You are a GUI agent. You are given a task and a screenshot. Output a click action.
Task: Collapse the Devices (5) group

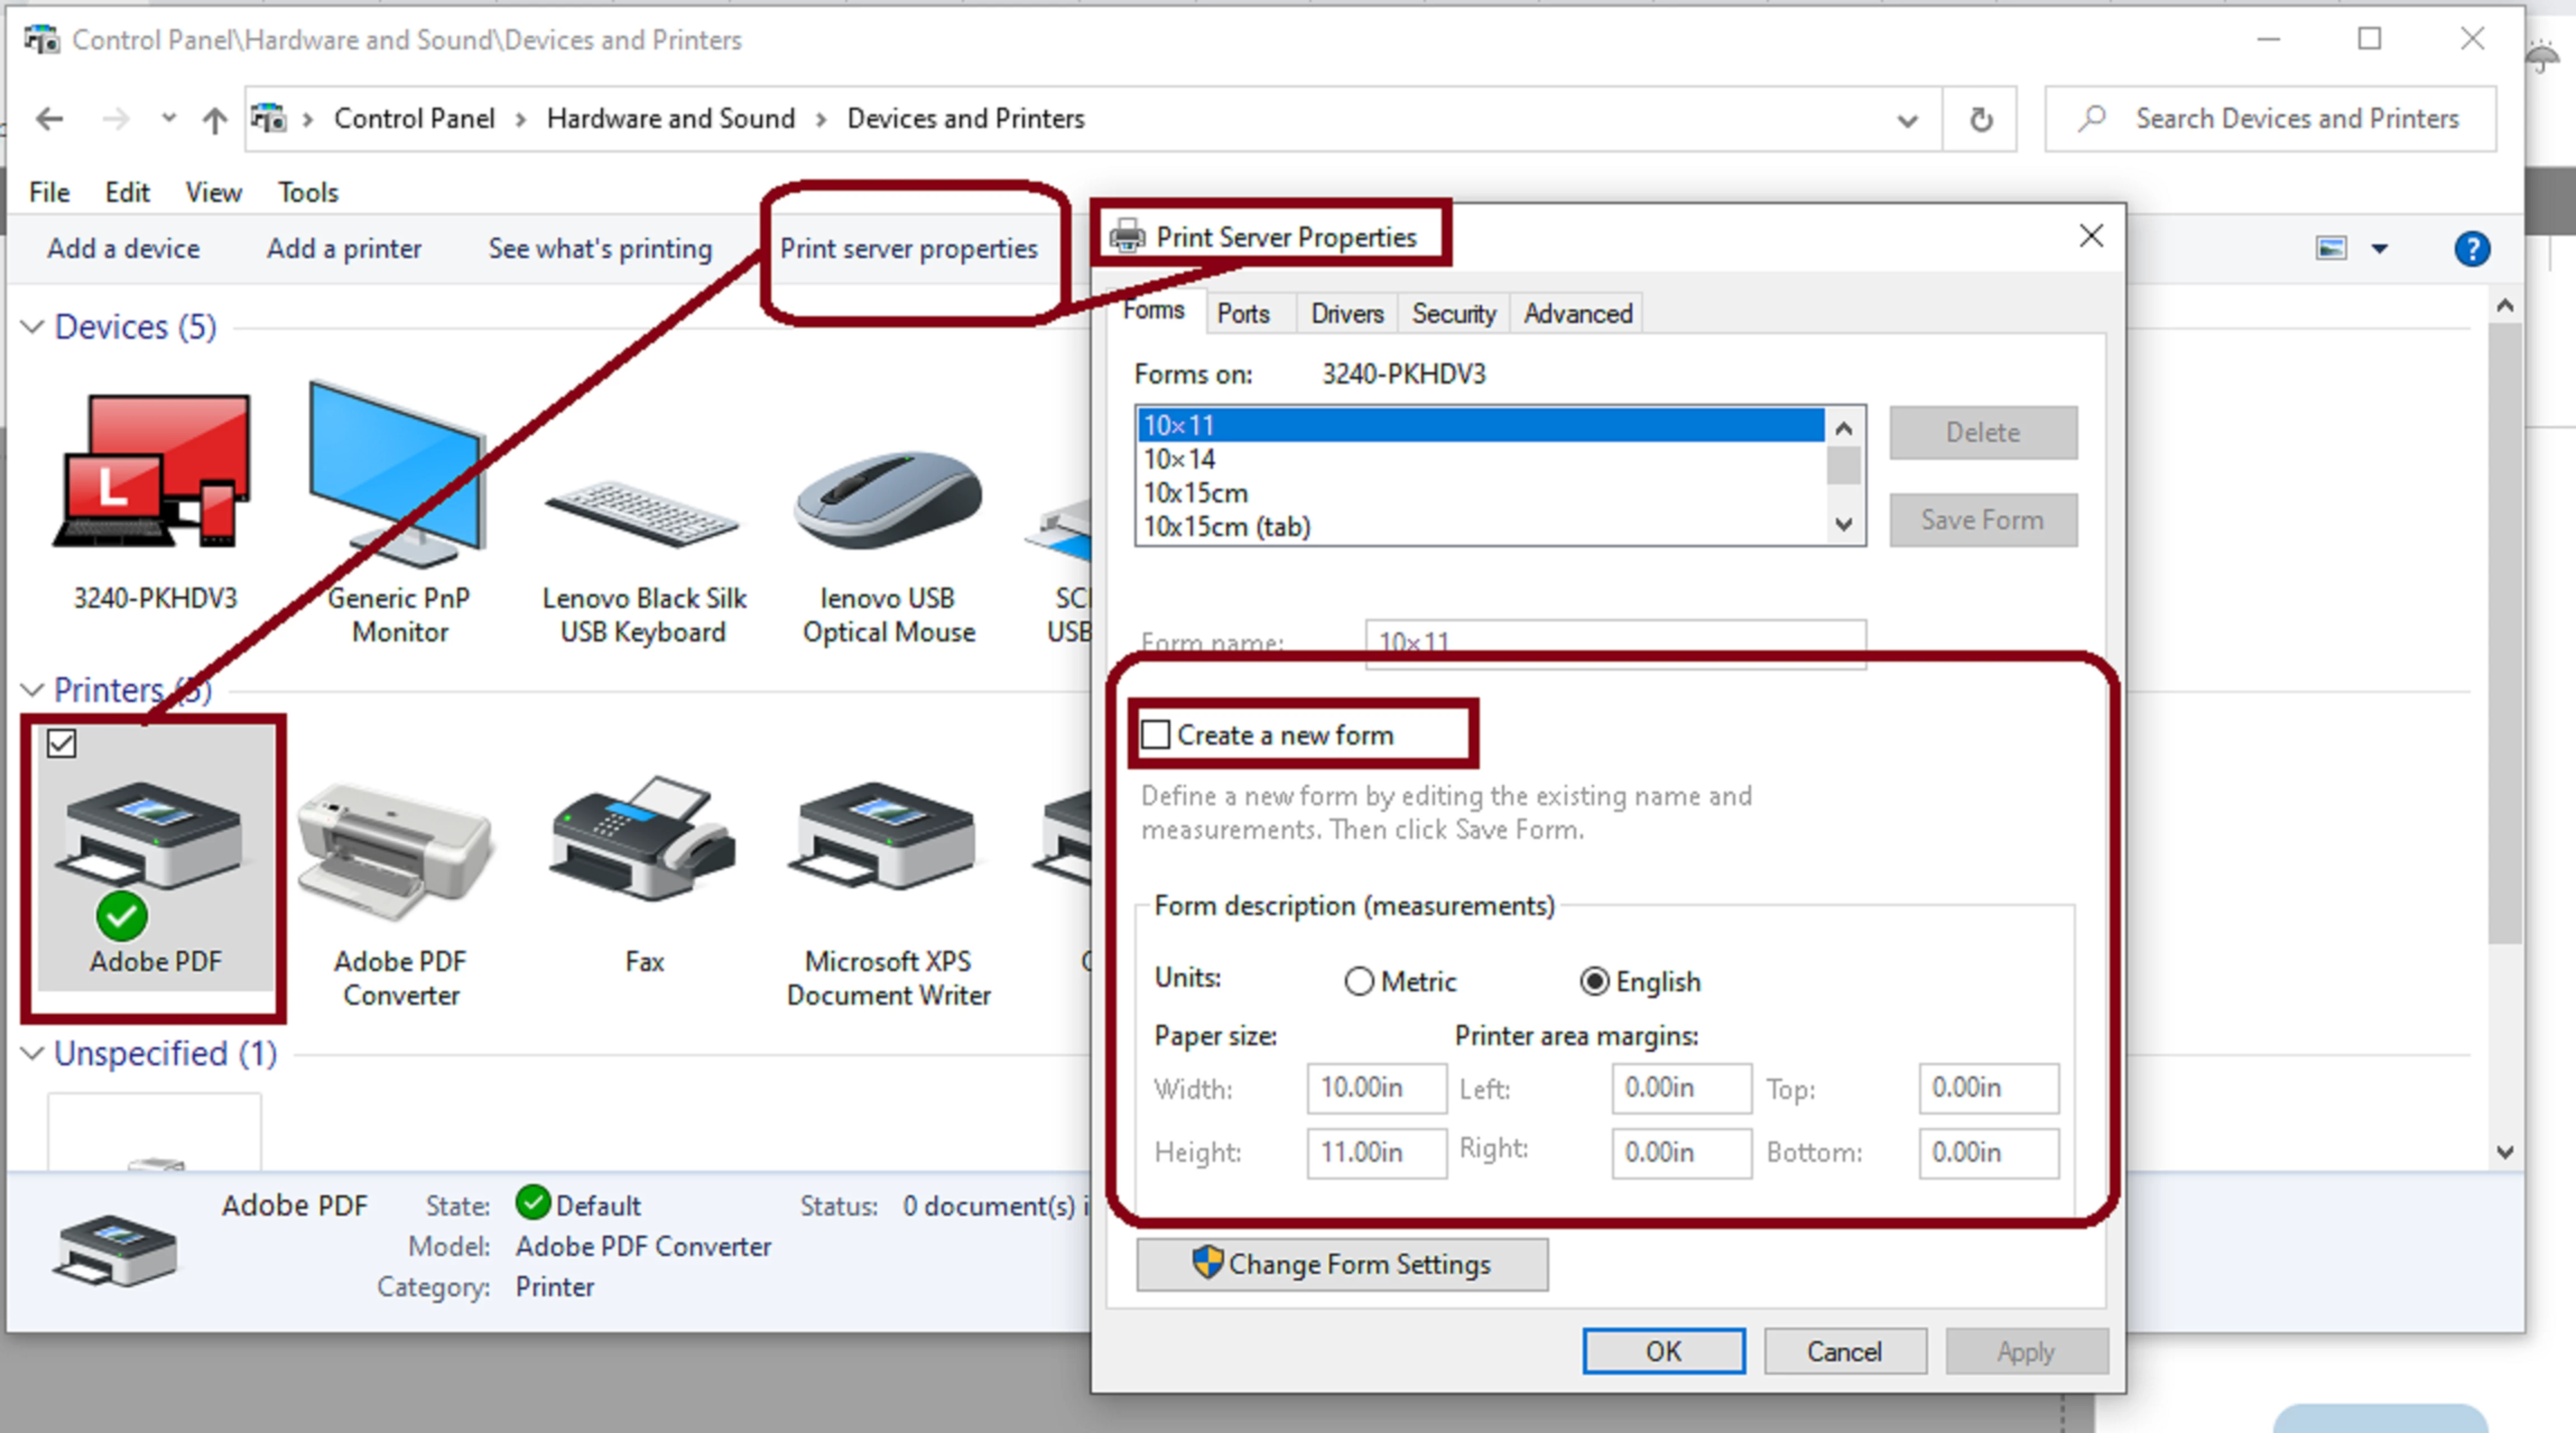pos(32,327)
